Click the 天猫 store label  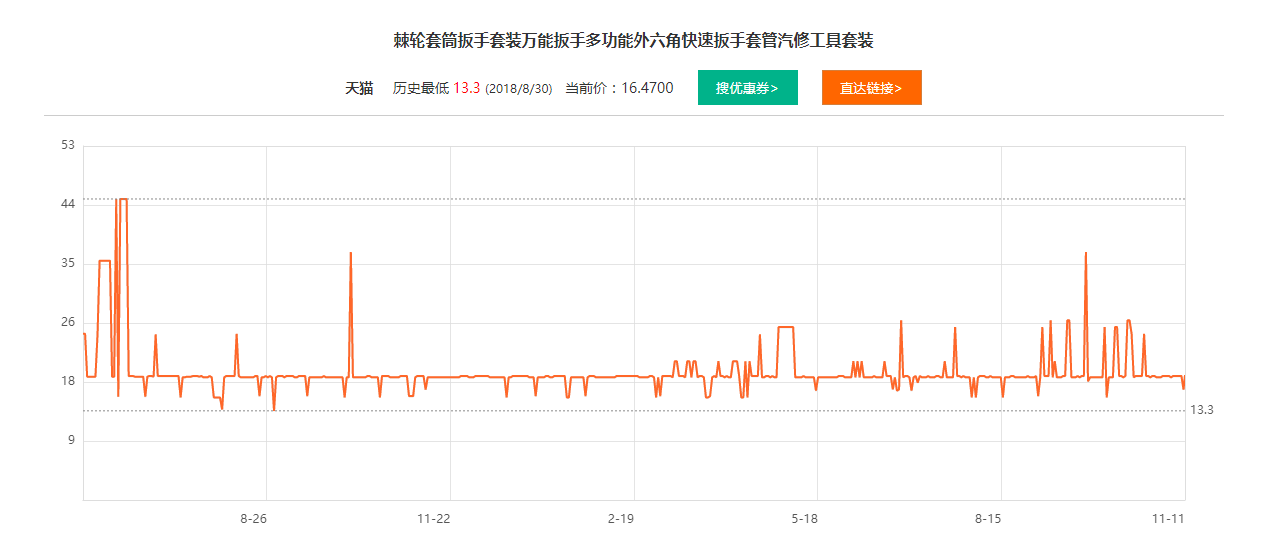point(359,88)
